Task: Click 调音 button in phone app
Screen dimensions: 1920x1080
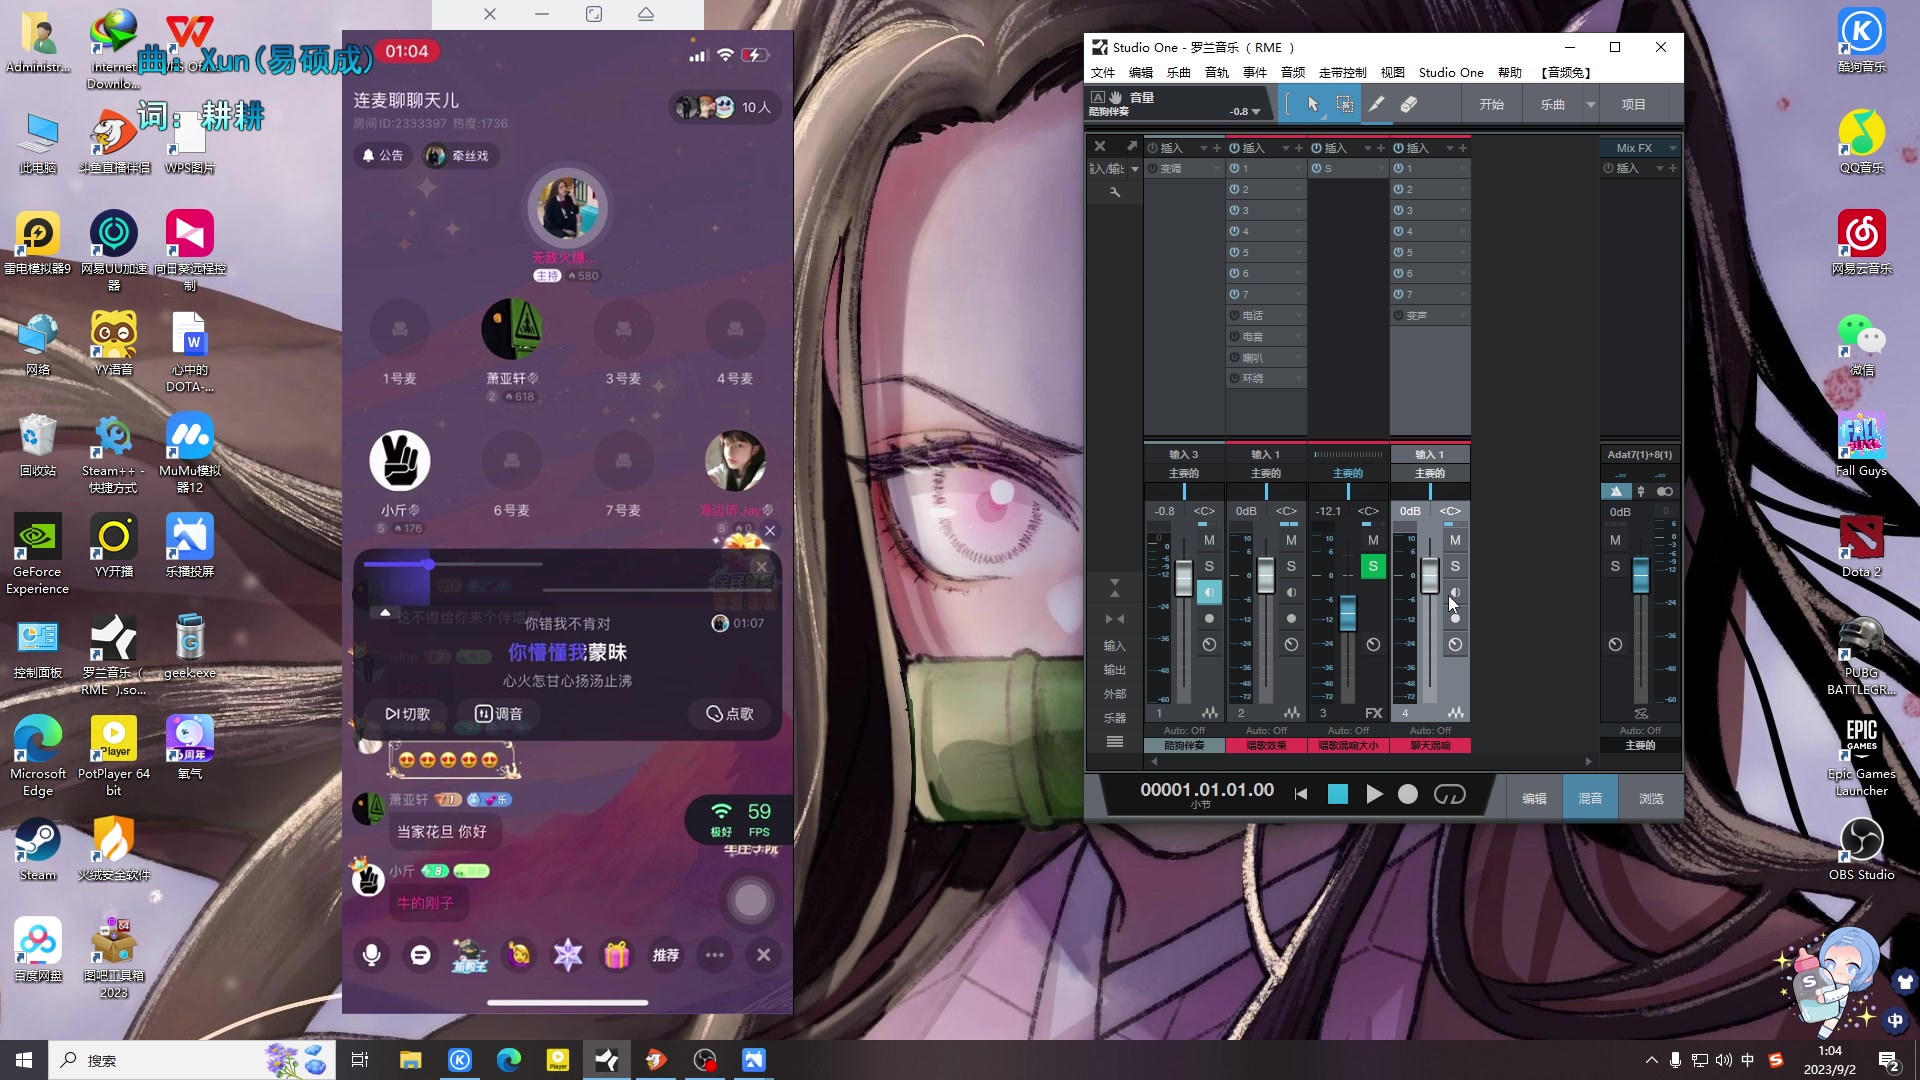Action: (498, 713)
